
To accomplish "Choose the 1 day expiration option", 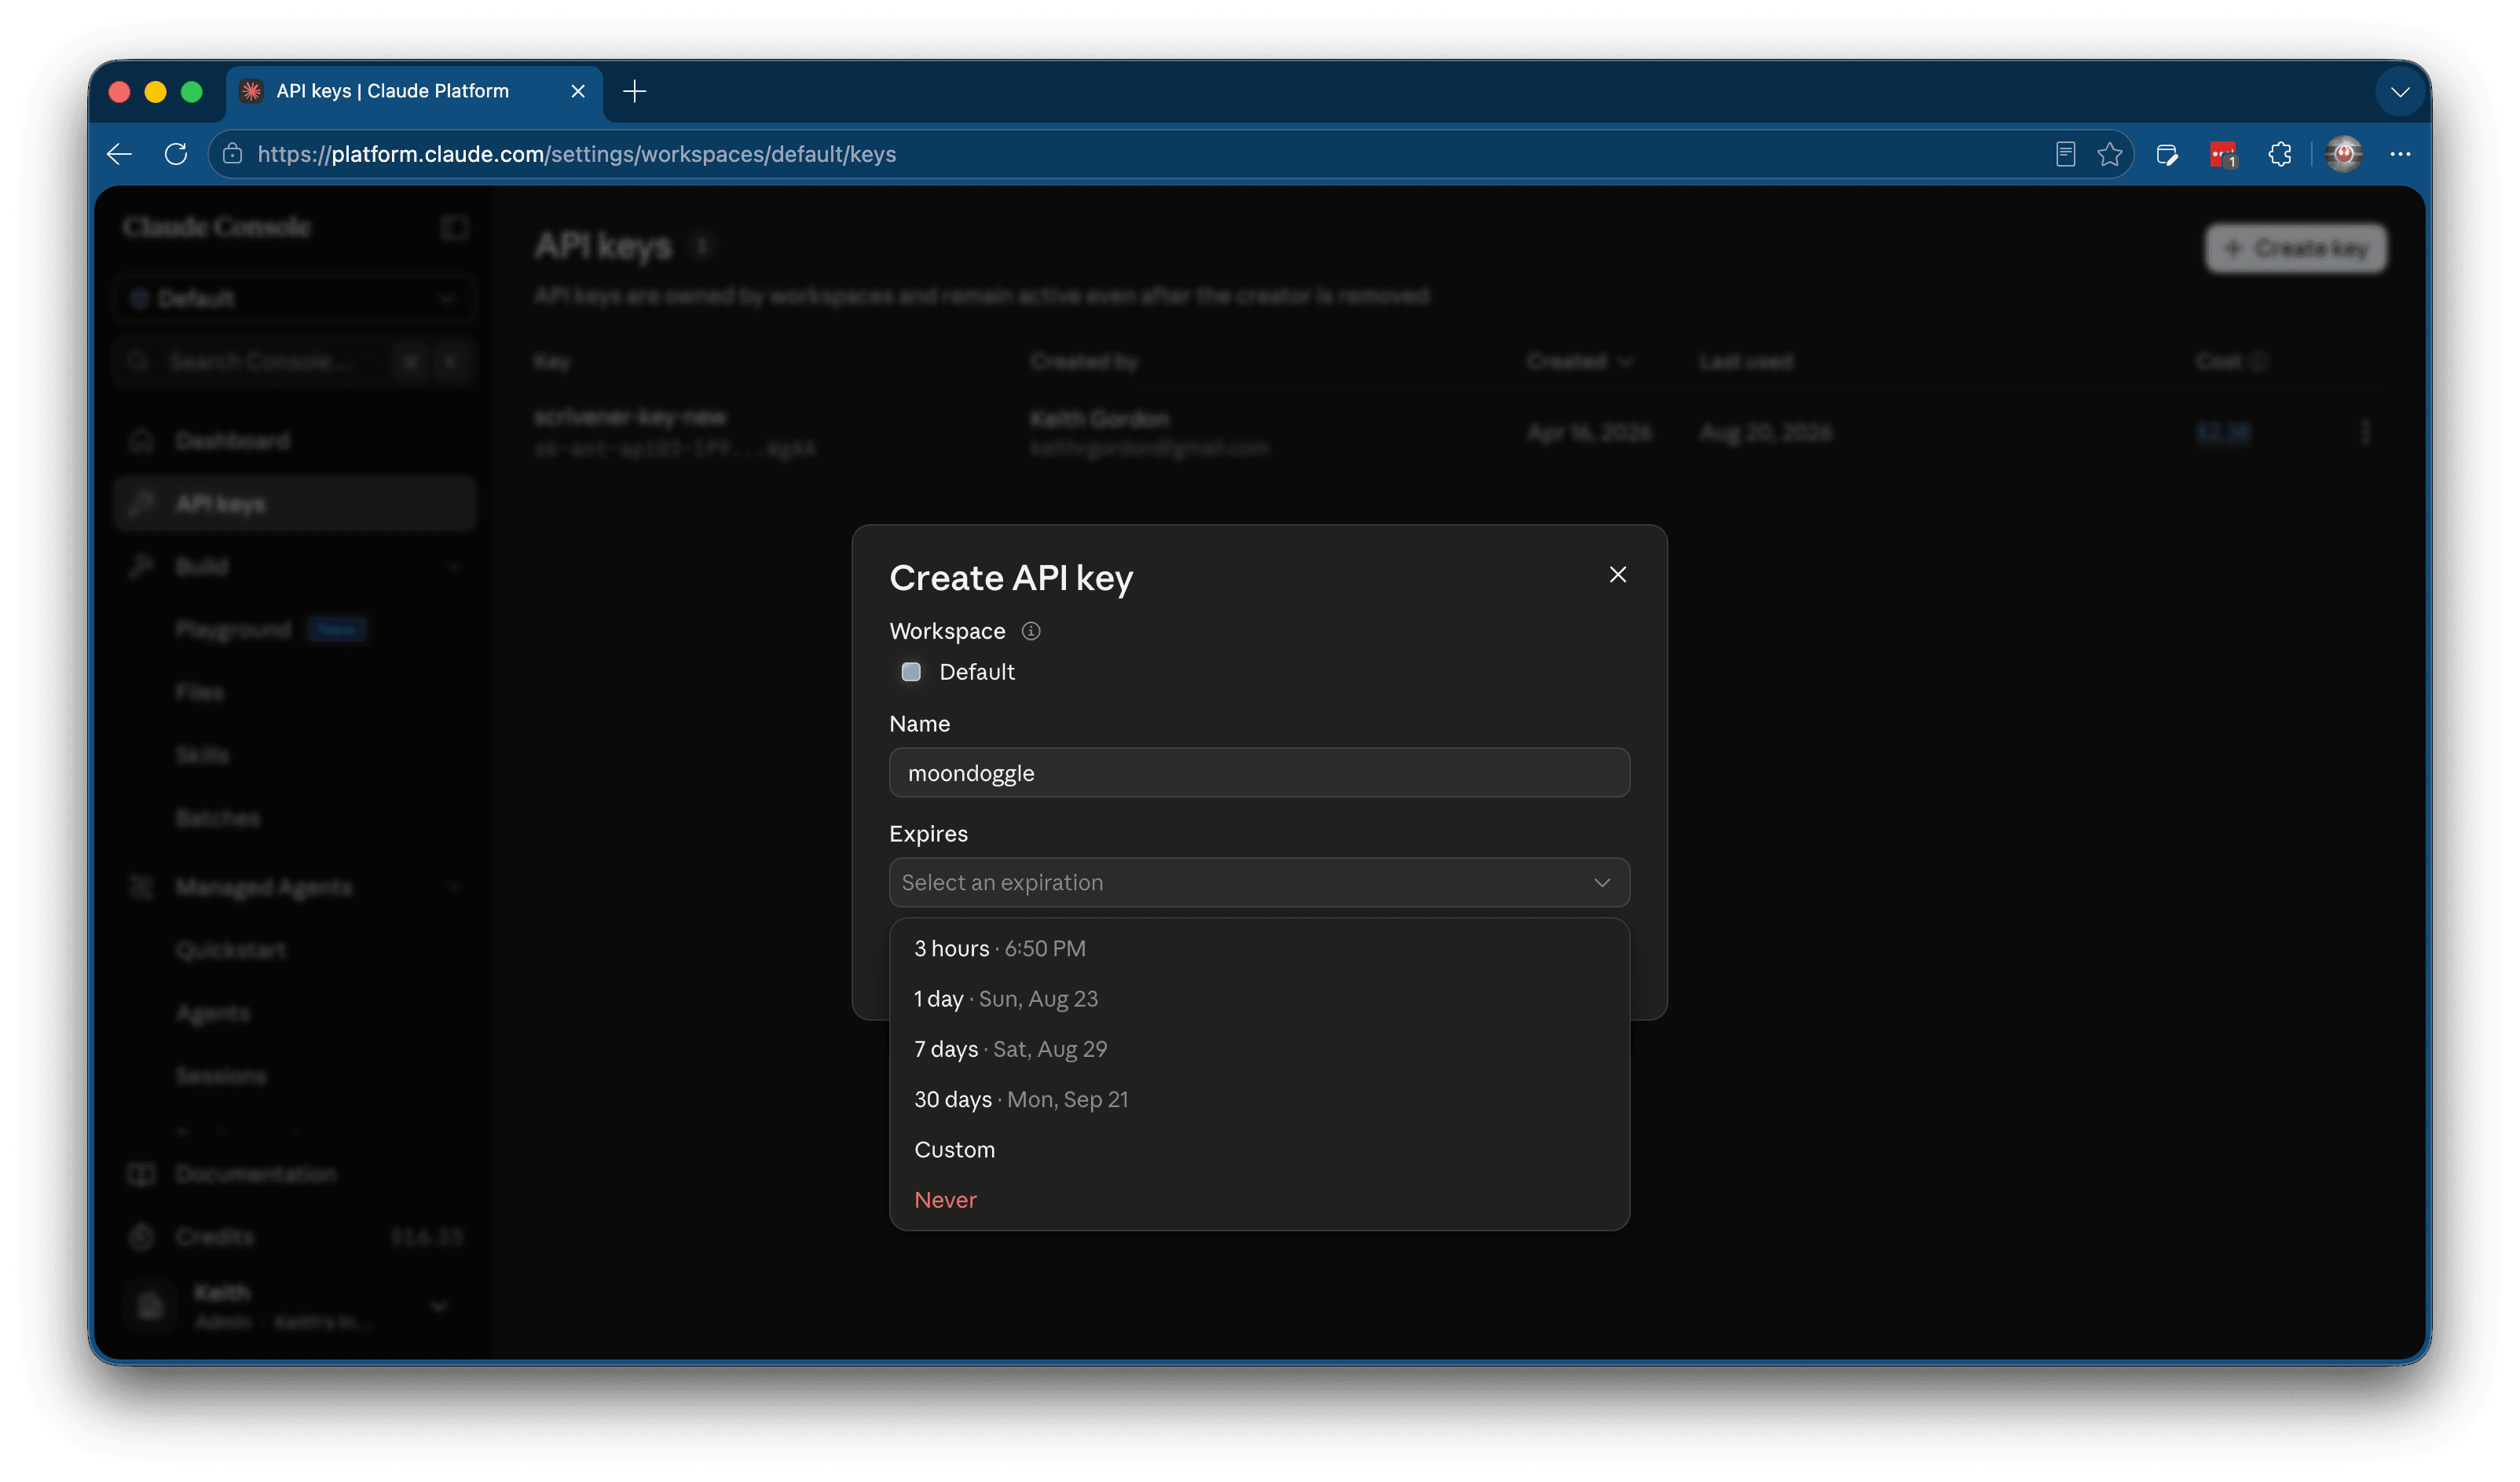I will pyautogui.click(x=1259, y=998).
